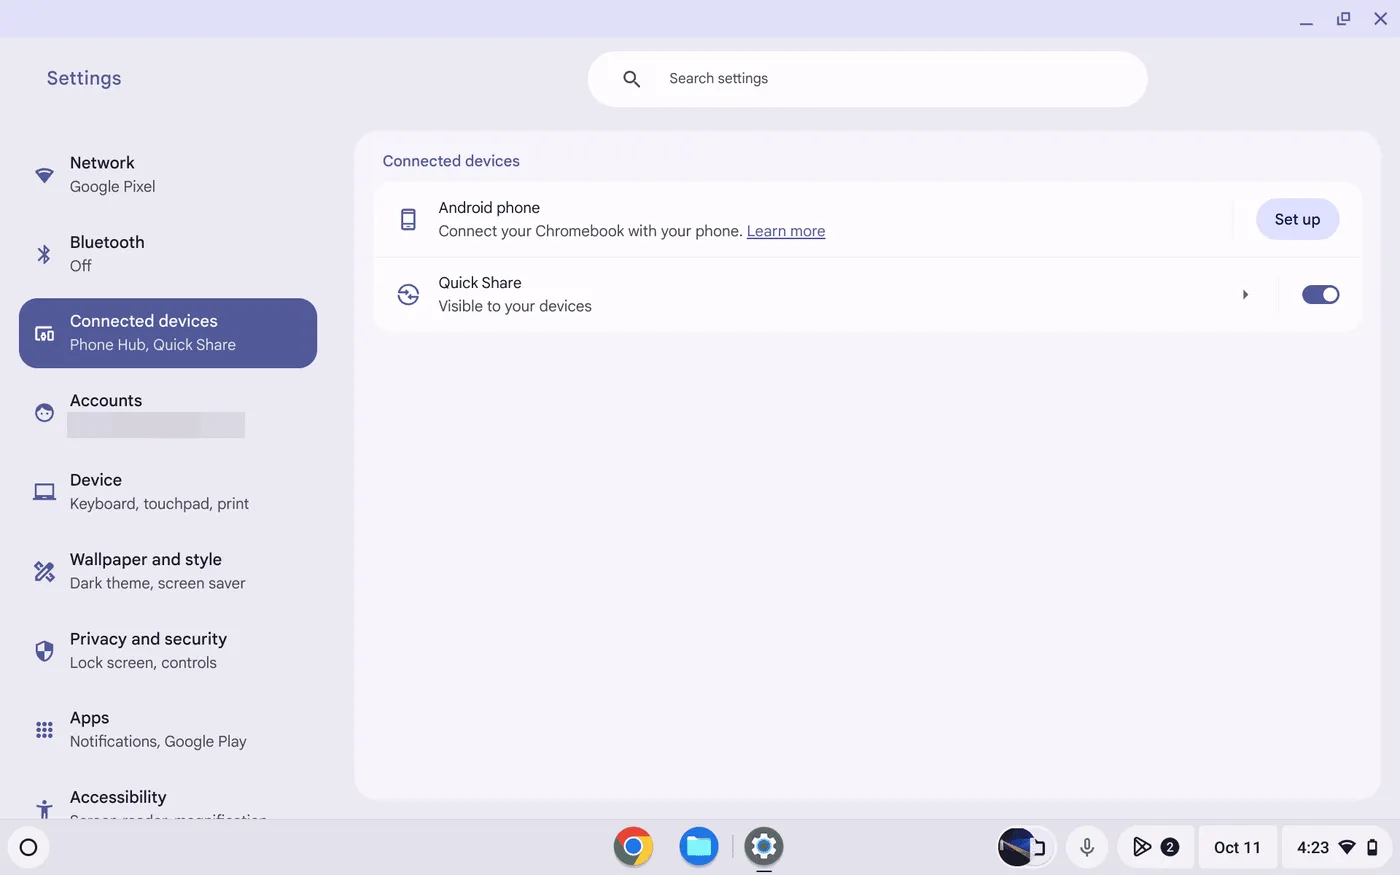Open the Device settings section

click(x=168, y=492)
